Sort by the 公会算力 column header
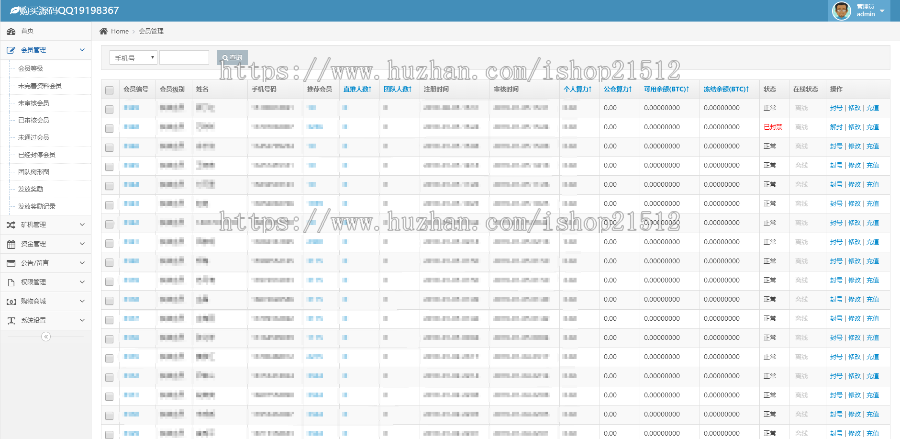The image size is (900, 439). 618,90
